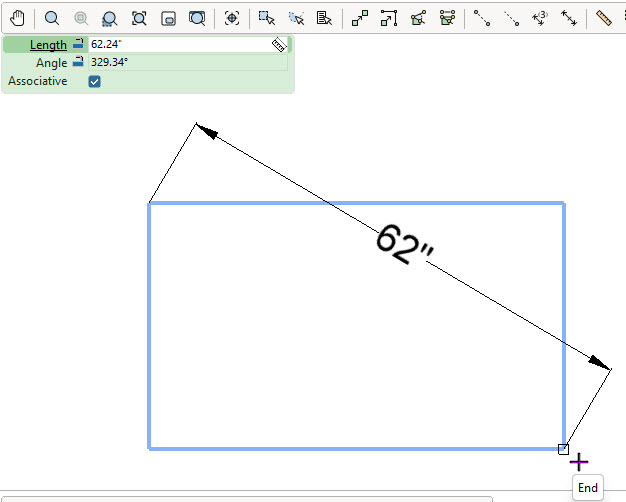Click green square with frame scale icon
The width and height of the screenshot is (626, 502).
click(x=389, y=18)
